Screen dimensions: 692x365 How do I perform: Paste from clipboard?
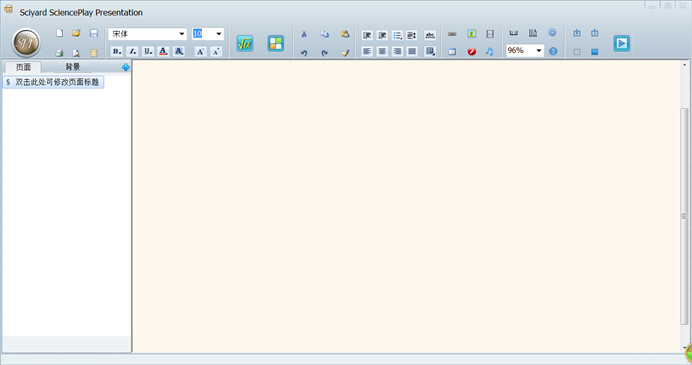coord(345,34)
